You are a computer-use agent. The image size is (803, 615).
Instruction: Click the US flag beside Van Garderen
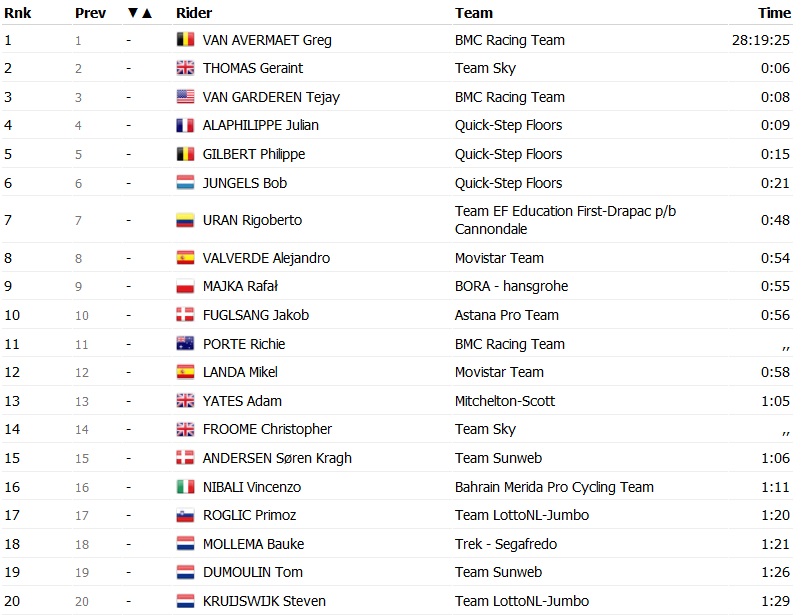tap(185, 97)
